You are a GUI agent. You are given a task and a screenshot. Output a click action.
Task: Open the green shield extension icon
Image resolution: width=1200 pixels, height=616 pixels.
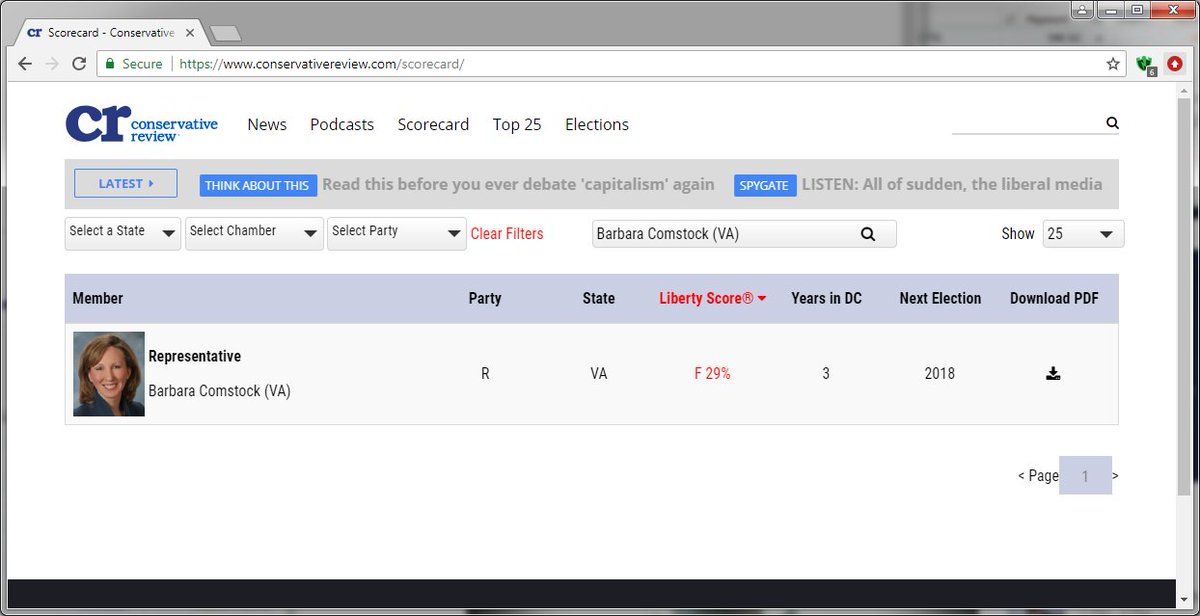(1146, 64)
